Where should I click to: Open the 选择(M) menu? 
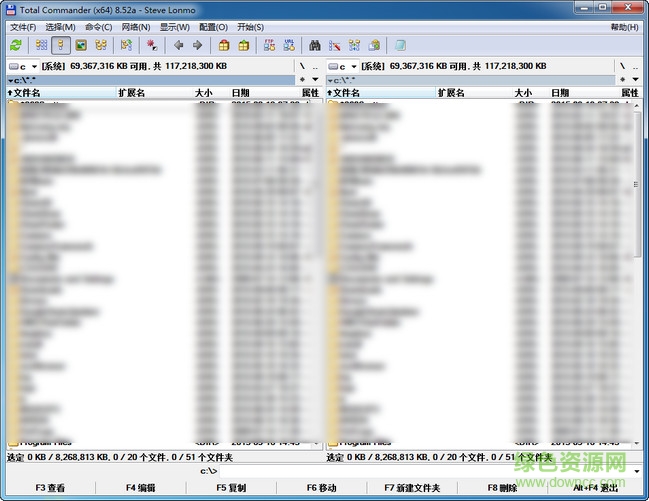click(x=60, y=27)
